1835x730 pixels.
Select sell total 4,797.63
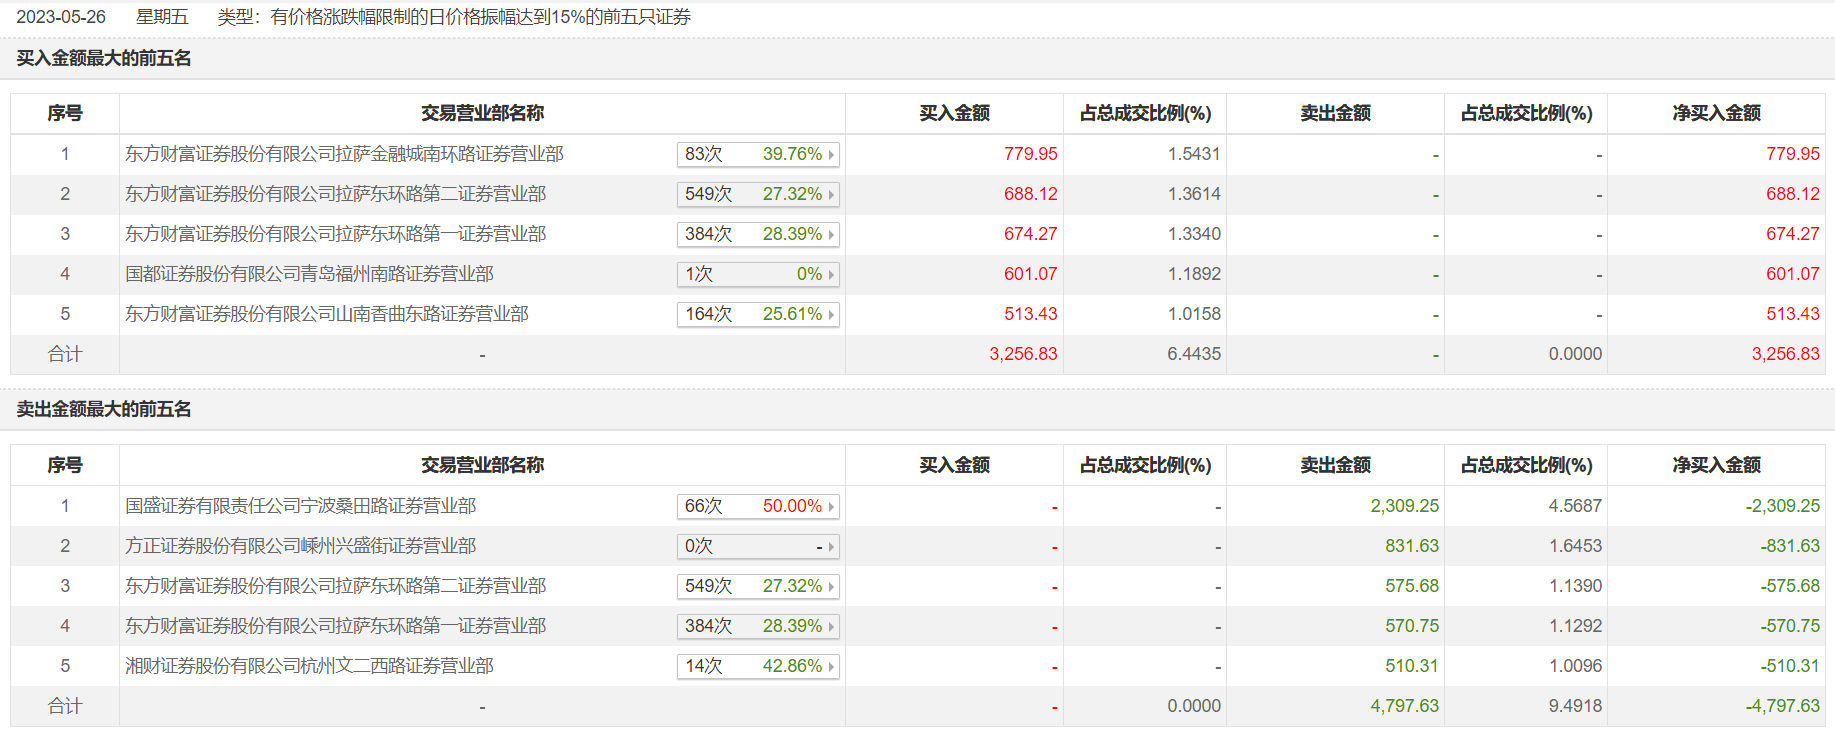[1404, 706]
